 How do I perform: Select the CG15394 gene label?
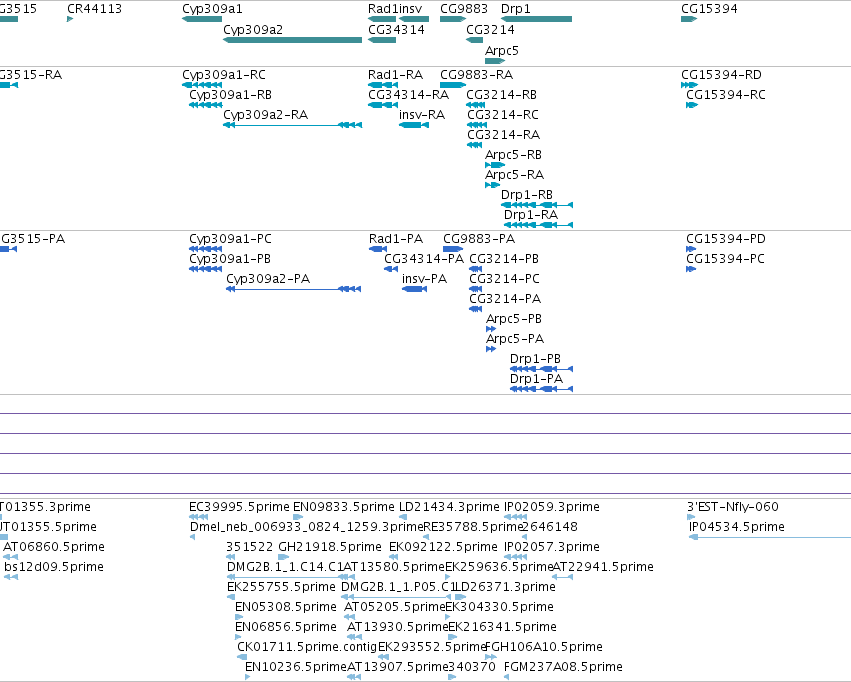tap(709, 9)
